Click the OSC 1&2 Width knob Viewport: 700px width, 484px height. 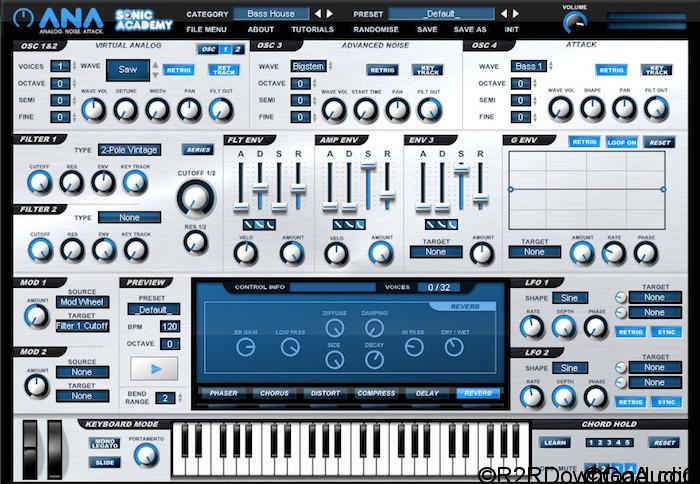pos(158,110)
